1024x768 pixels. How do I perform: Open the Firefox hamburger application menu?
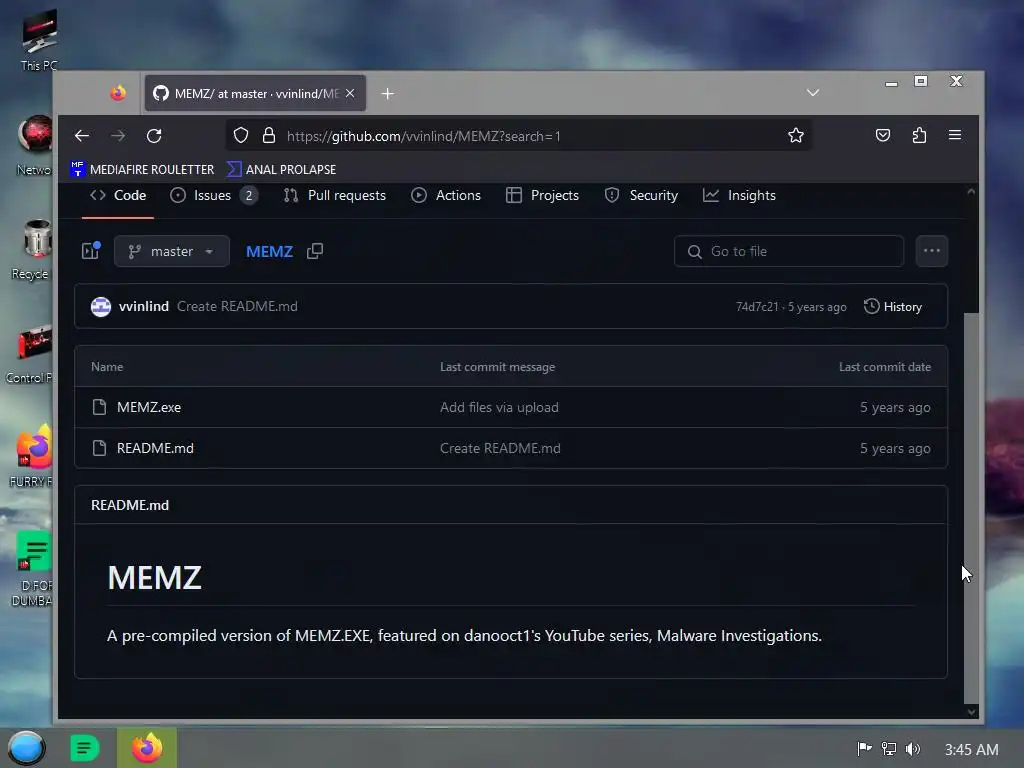coord(955,135)
